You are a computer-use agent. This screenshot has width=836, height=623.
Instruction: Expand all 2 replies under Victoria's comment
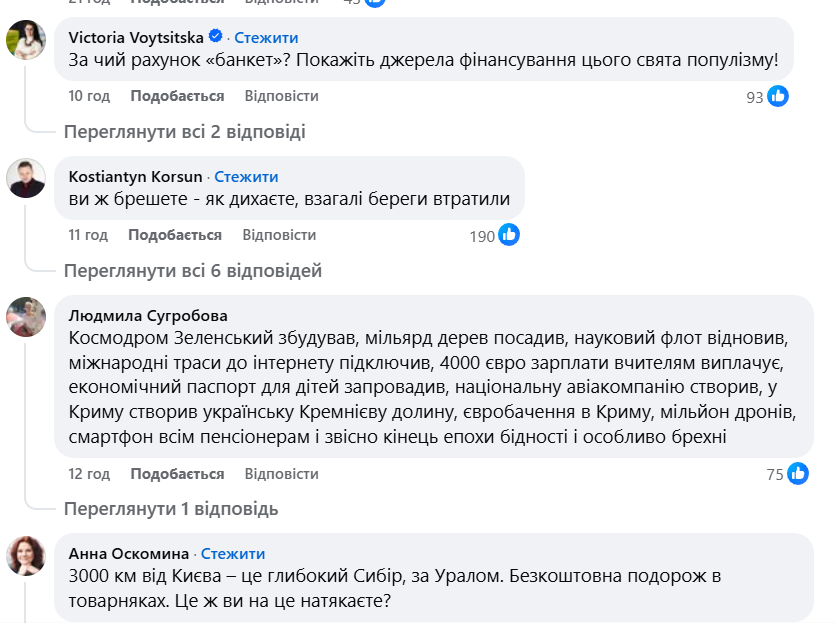(184, 132)
